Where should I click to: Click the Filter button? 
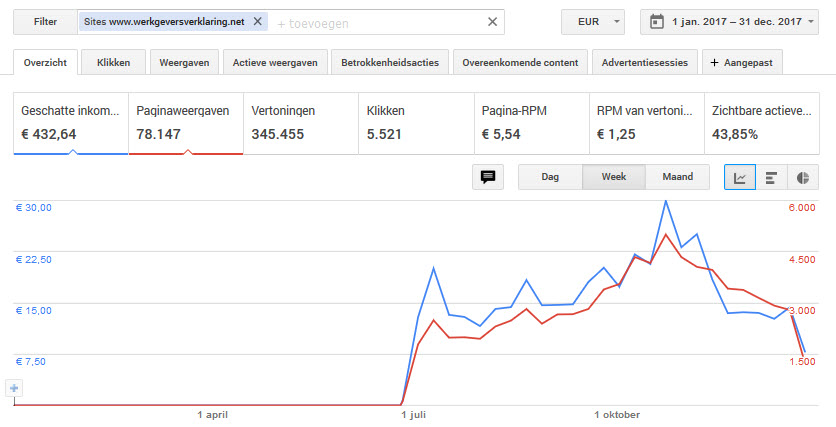coord(45,22)
